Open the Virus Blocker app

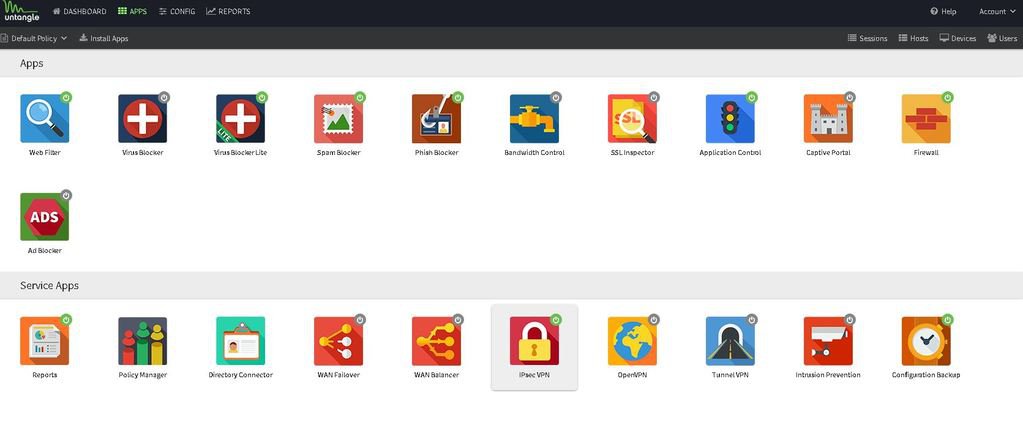click(142, 119)
